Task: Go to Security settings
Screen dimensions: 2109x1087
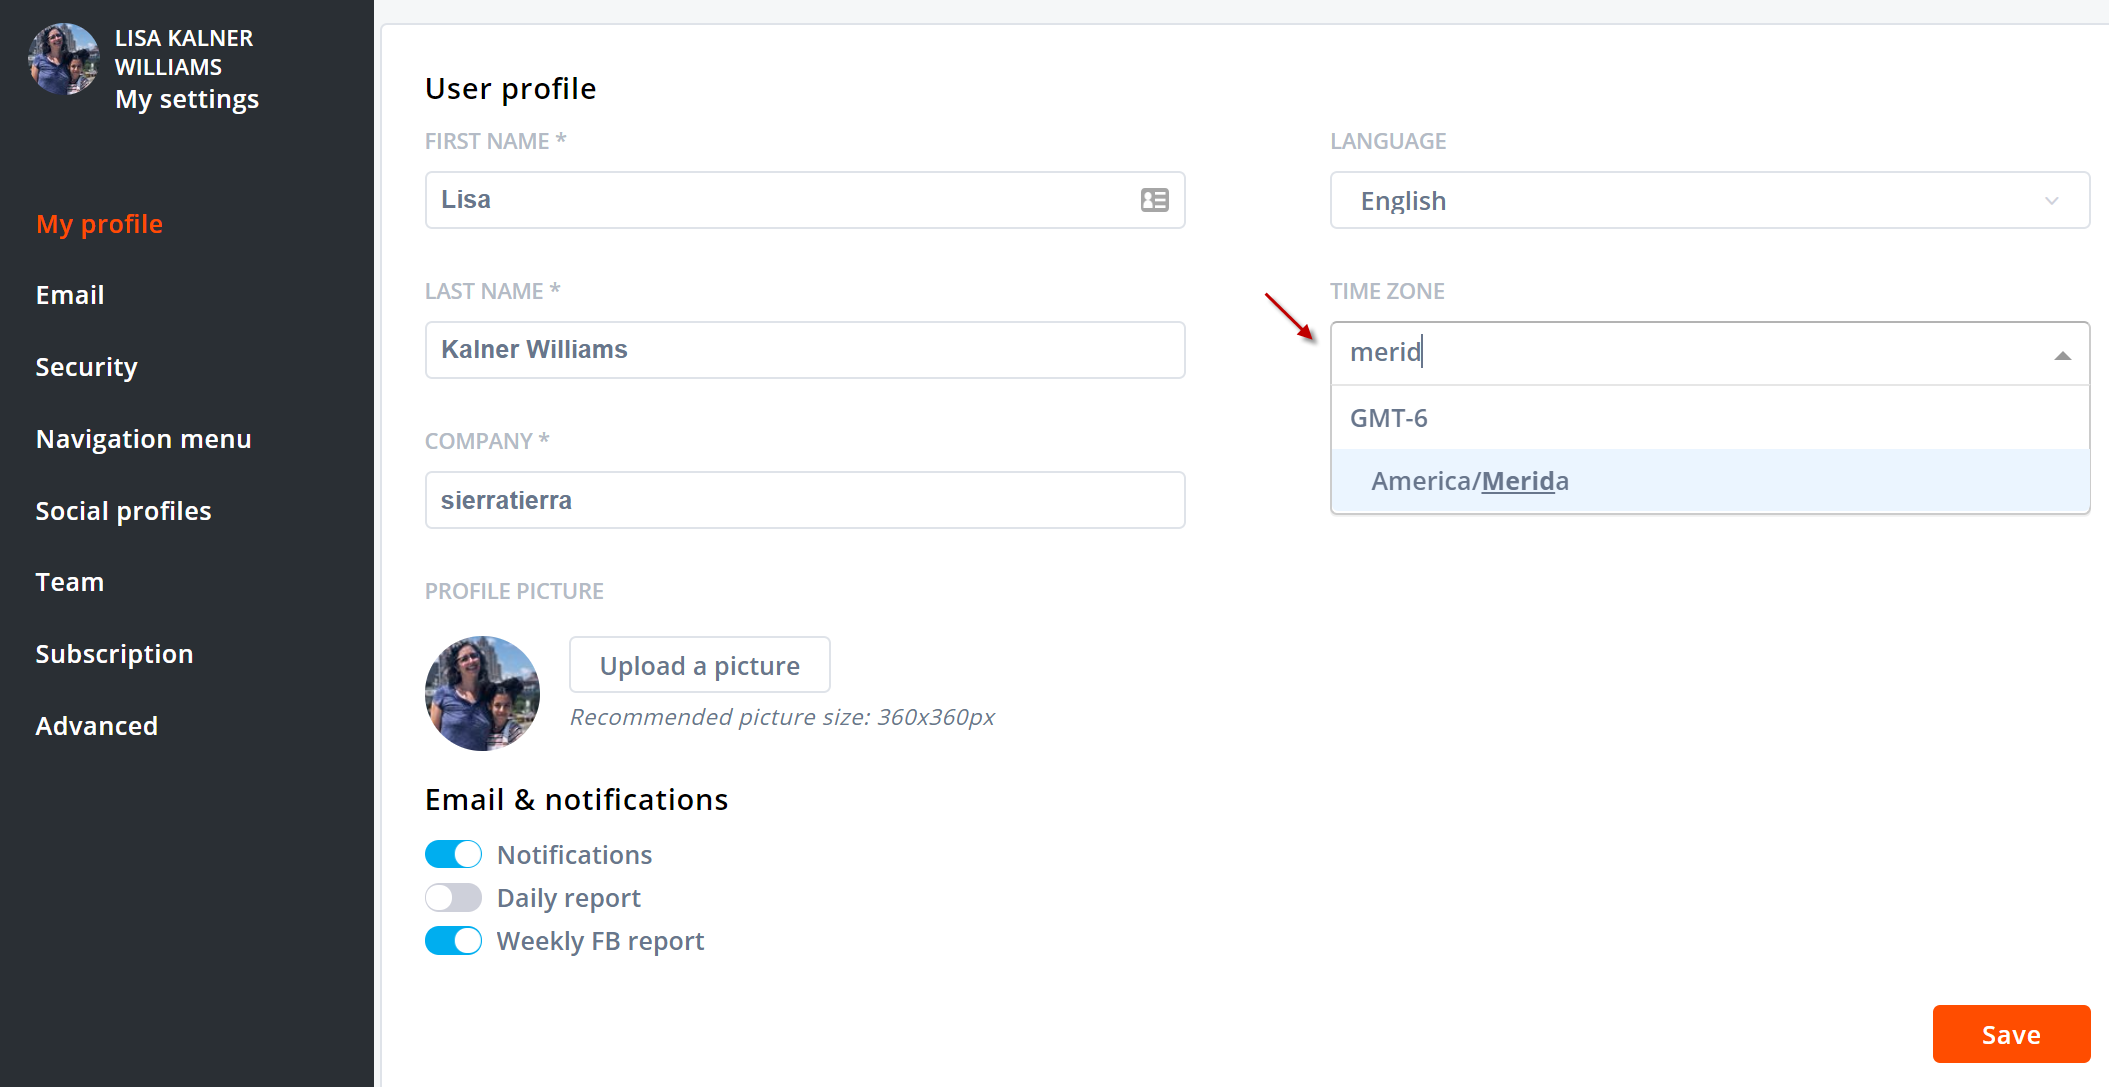Action: click(86, 367)
